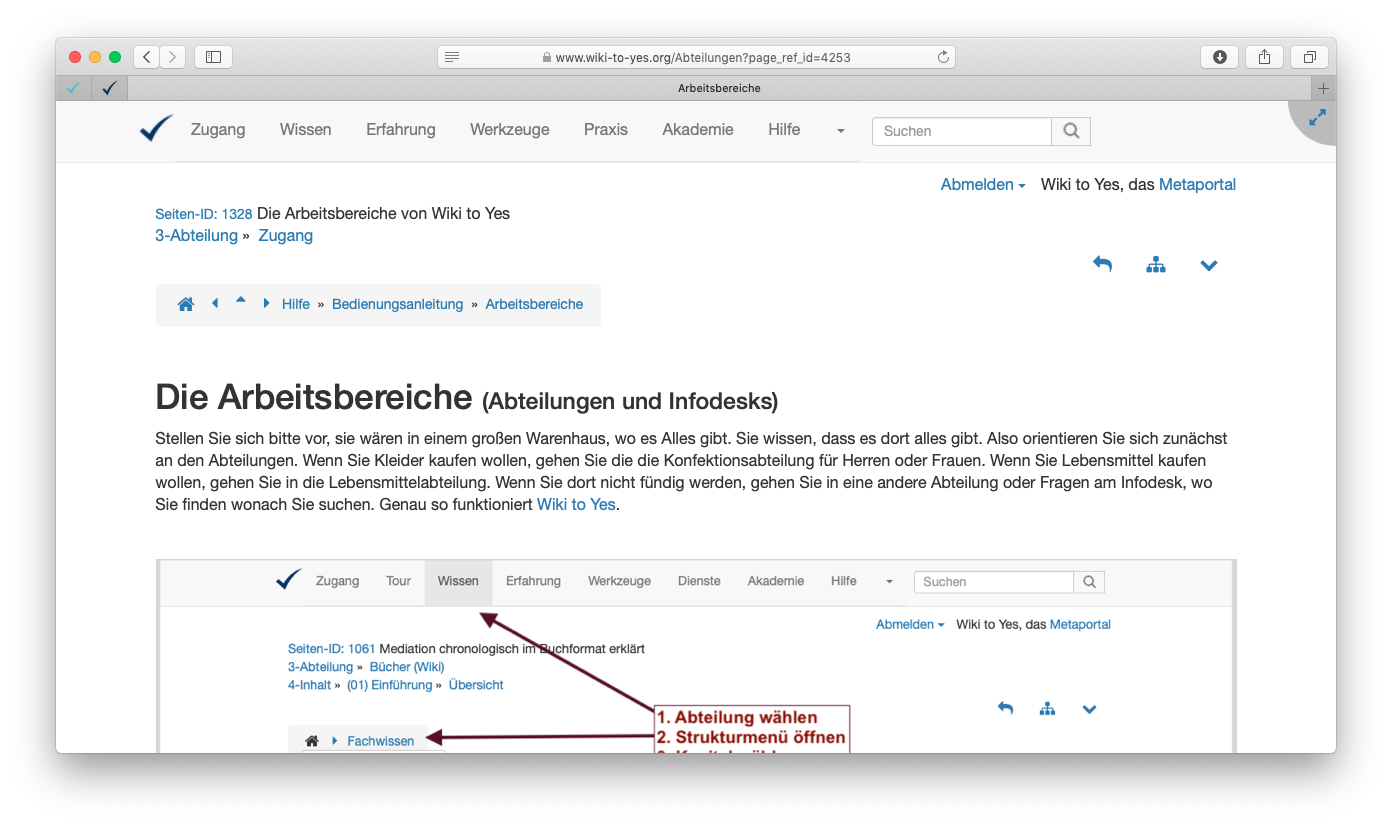The image size is (1392, 827).
Task: Expand the blue chevron down menu
Action: [x=1208, y=265]
